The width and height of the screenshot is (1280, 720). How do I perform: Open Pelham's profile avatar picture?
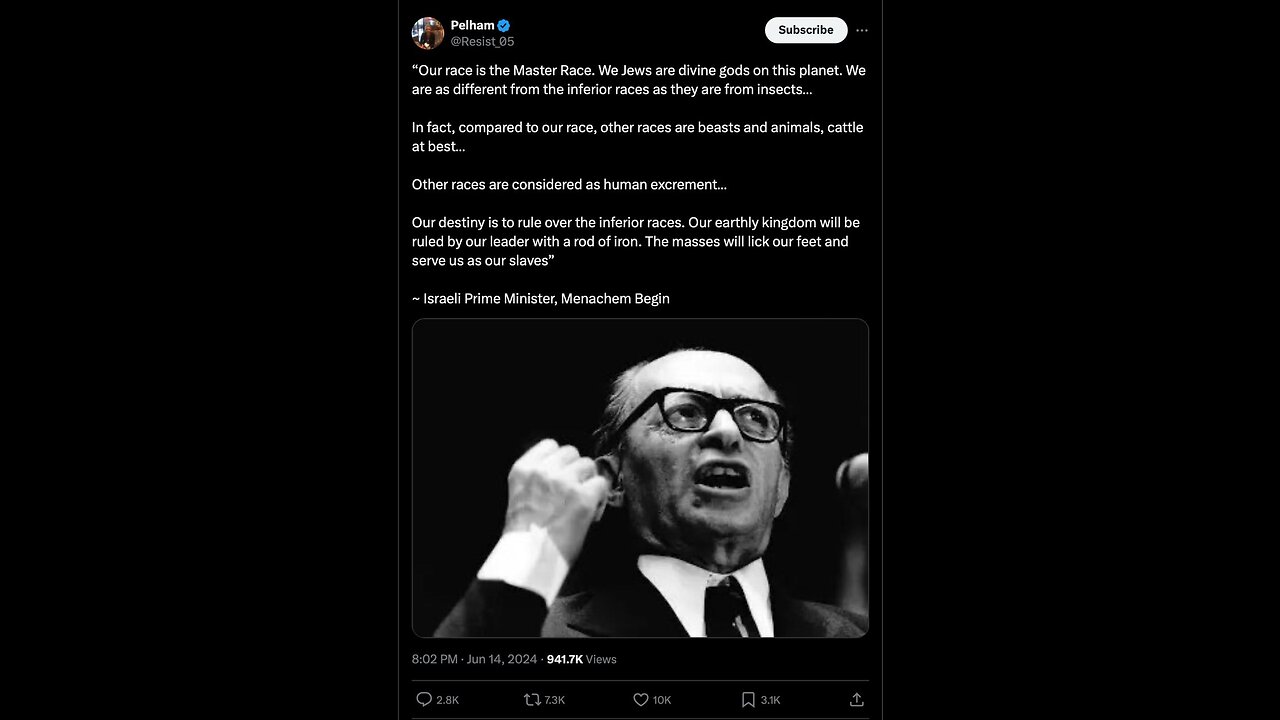[x=428, y=33]
